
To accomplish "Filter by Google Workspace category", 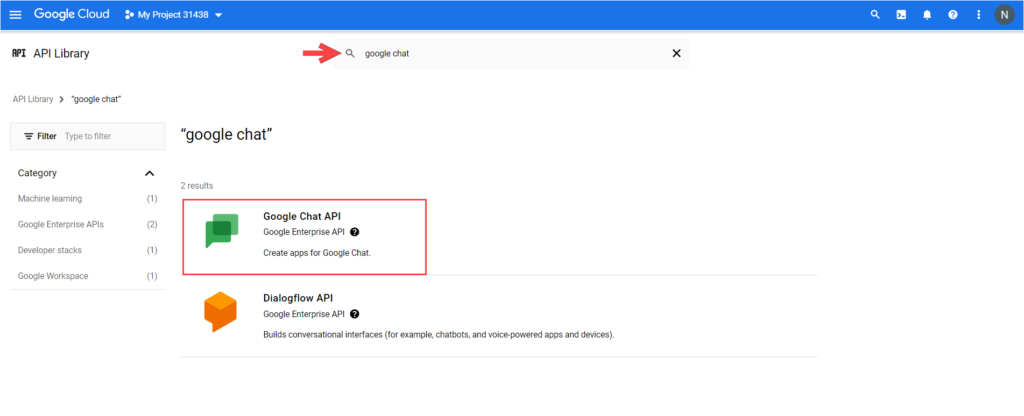I will (52, 276).
